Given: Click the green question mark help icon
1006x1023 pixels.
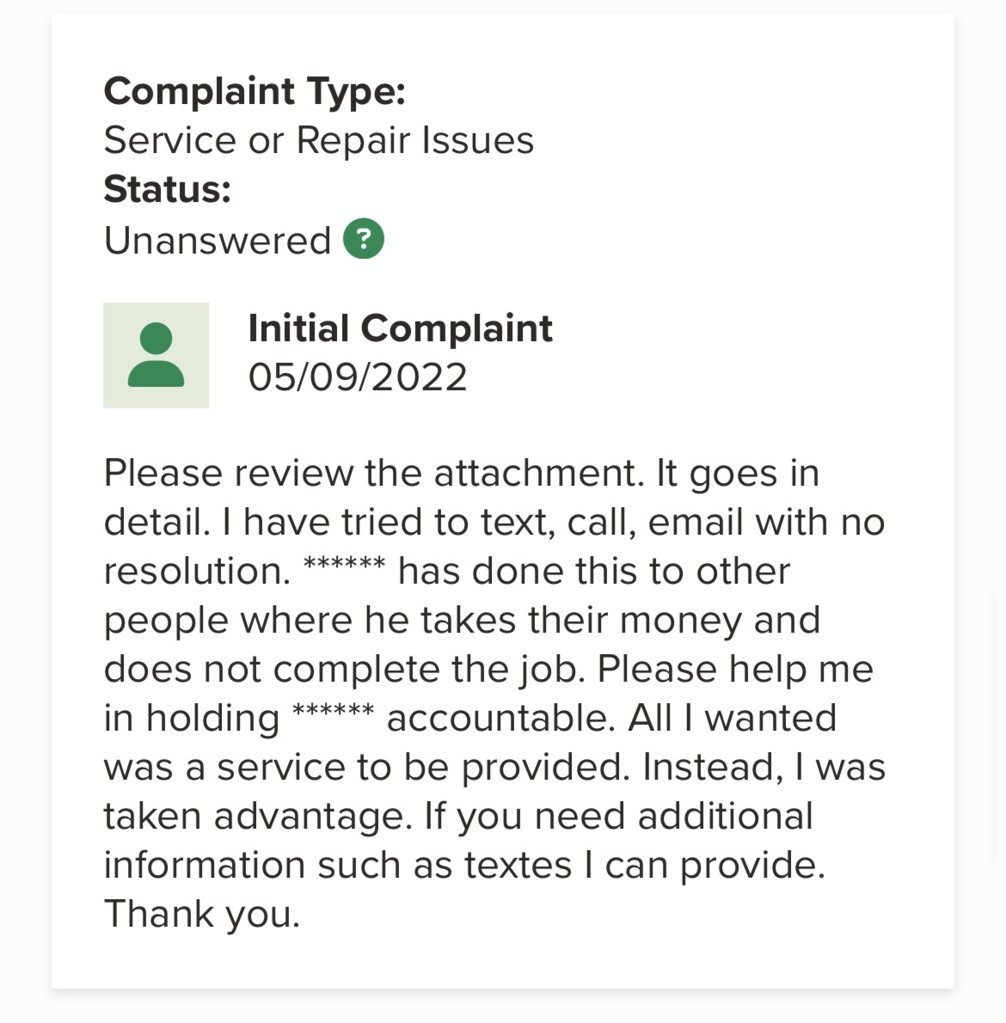Looking at the screenshot, I should tap(363, 239).
